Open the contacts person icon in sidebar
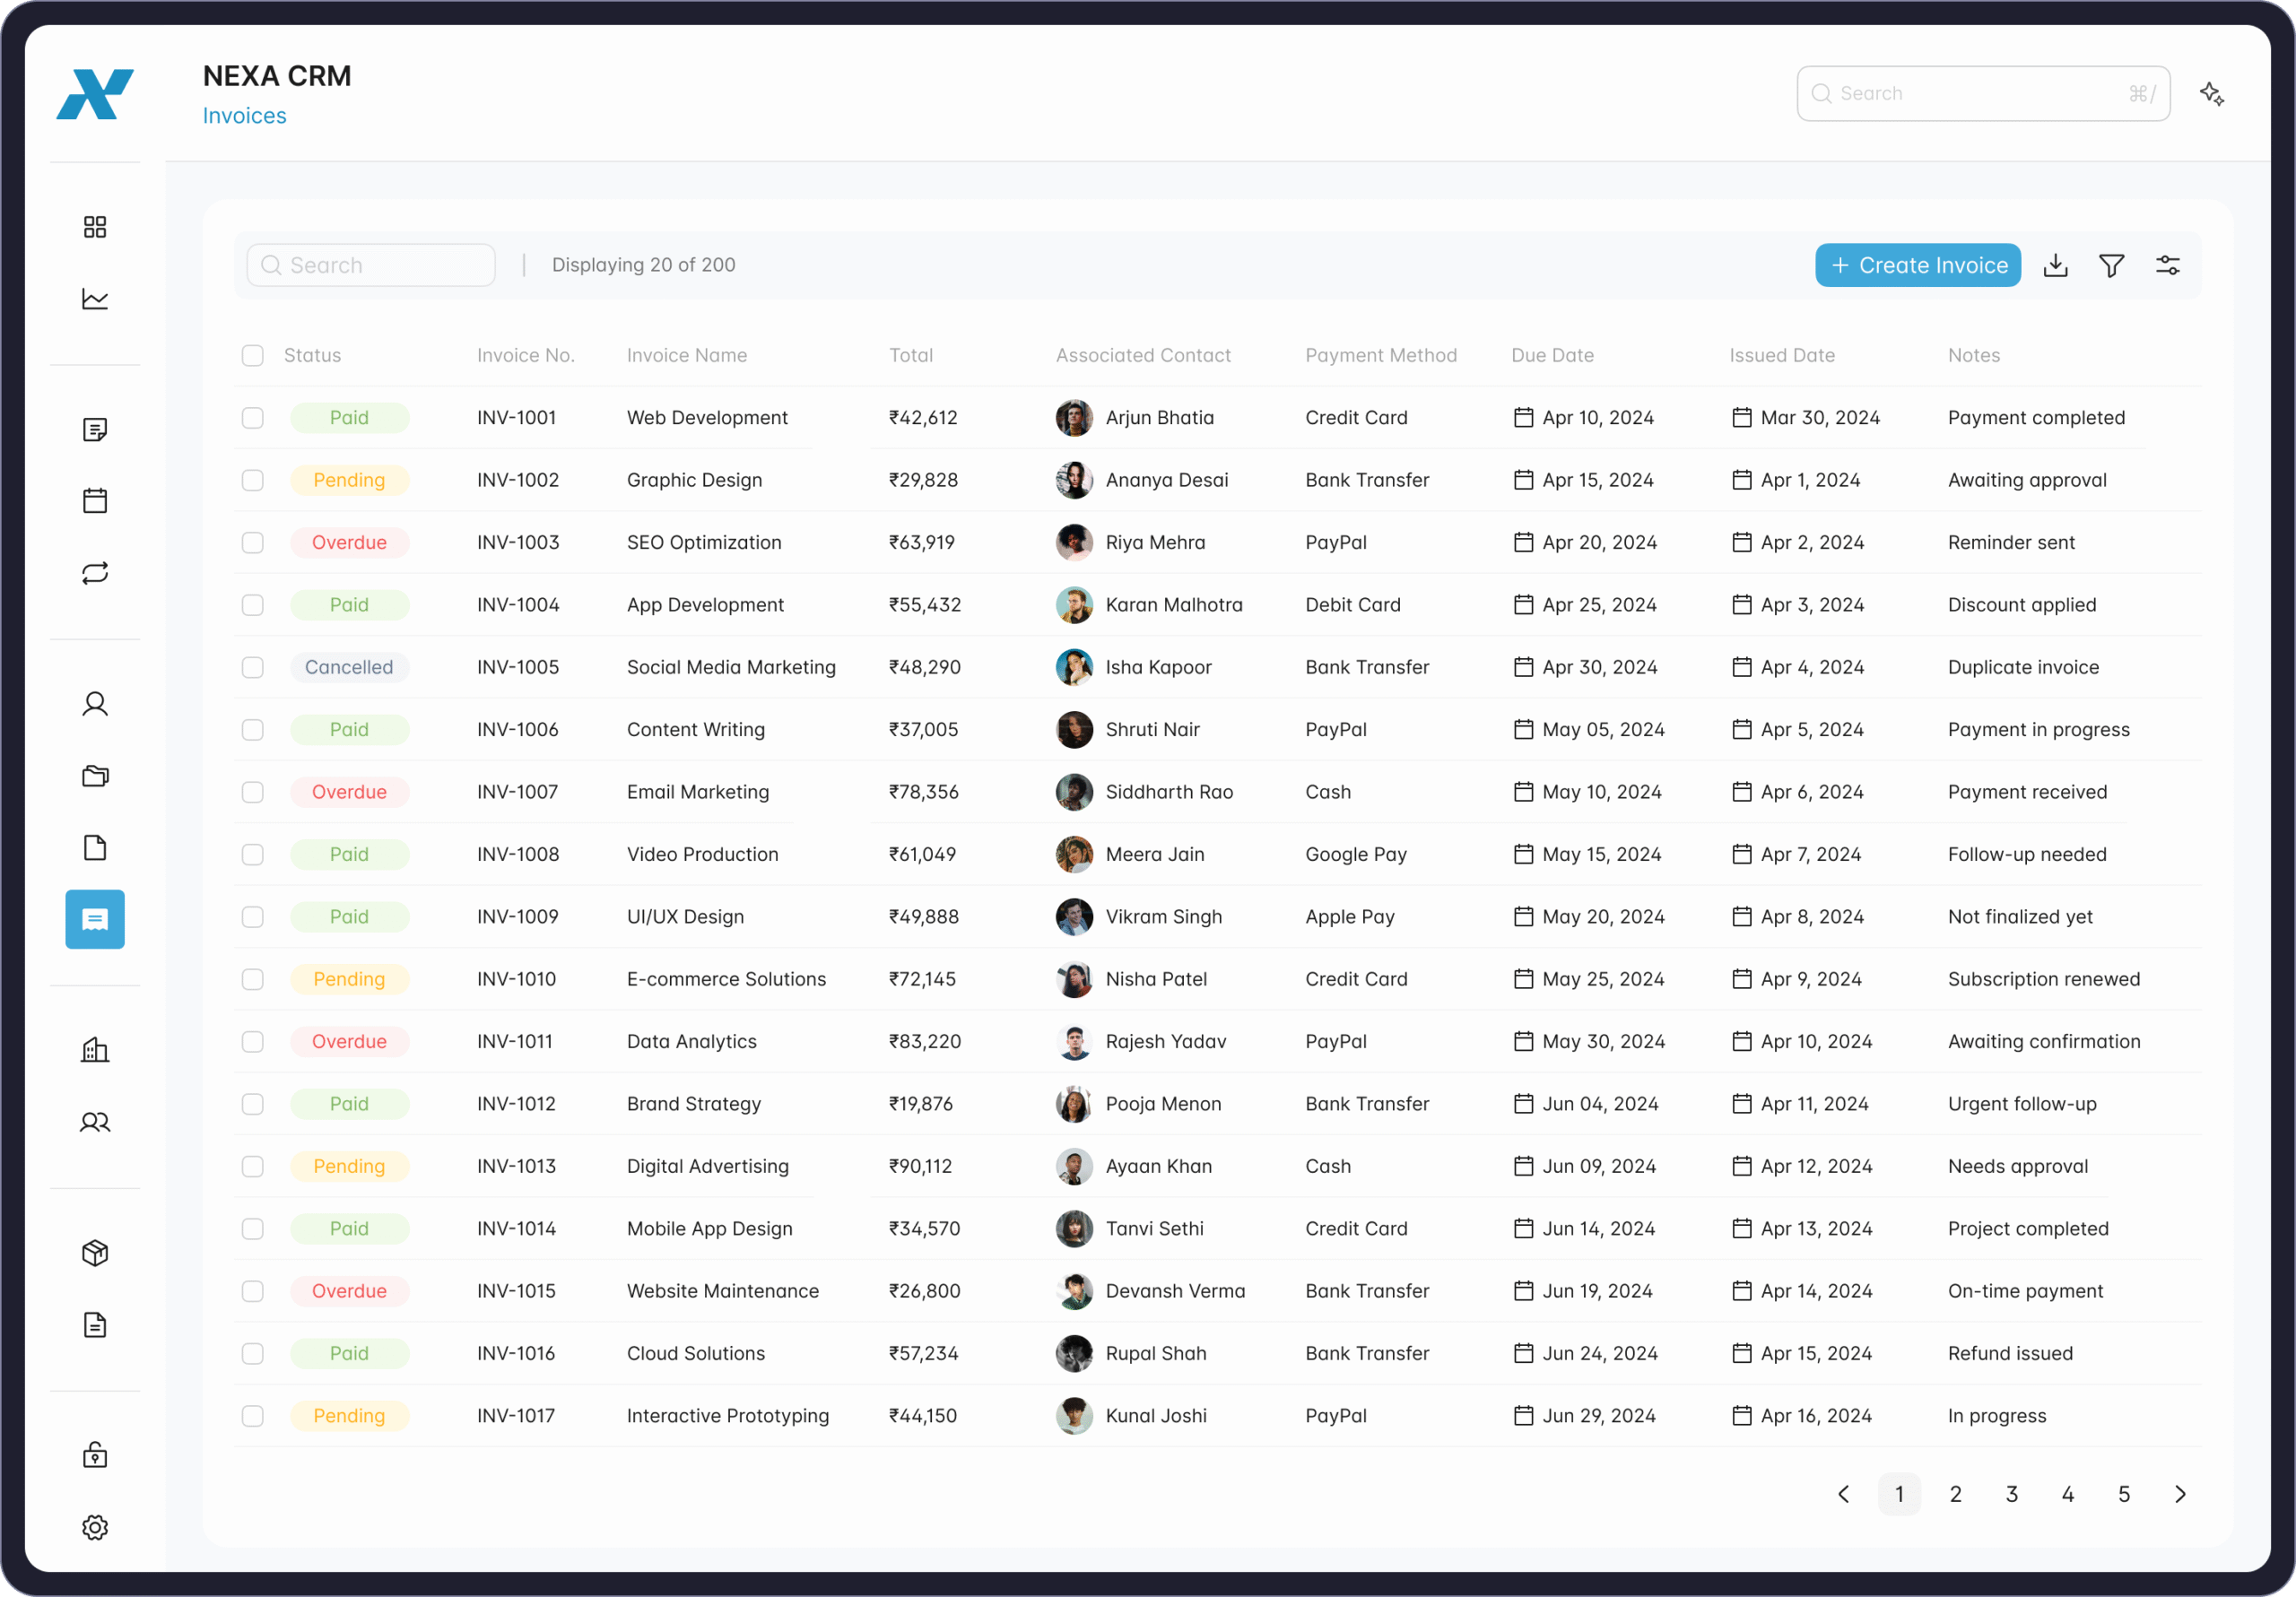 coord(95,704)
